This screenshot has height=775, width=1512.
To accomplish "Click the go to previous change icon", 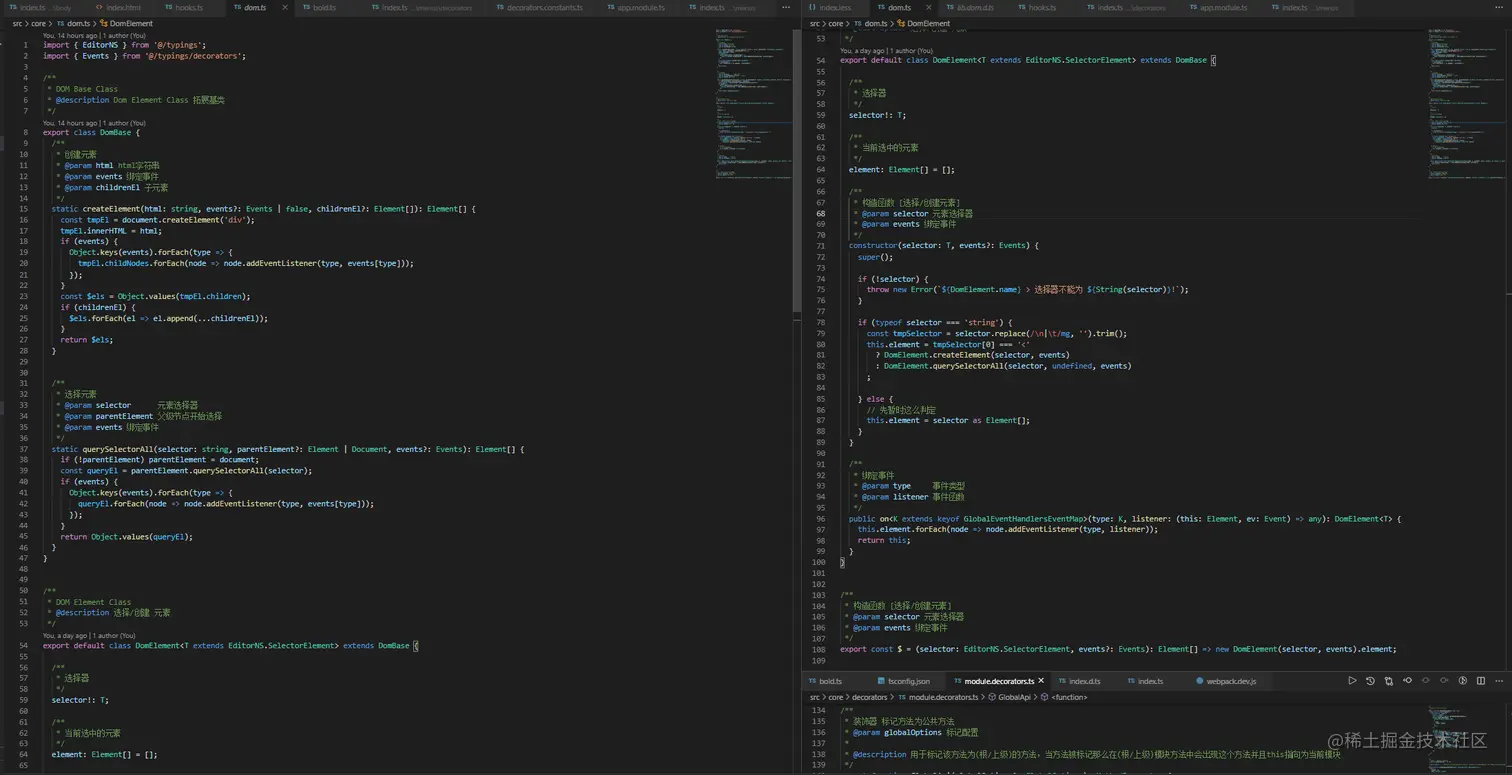I will click(1407, 681).
